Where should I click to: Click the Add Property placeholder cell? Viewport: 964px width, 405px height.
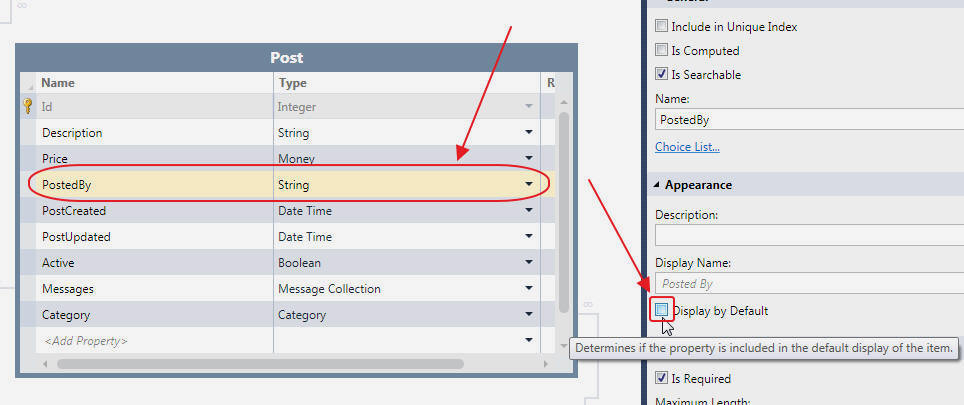(154, 340)
